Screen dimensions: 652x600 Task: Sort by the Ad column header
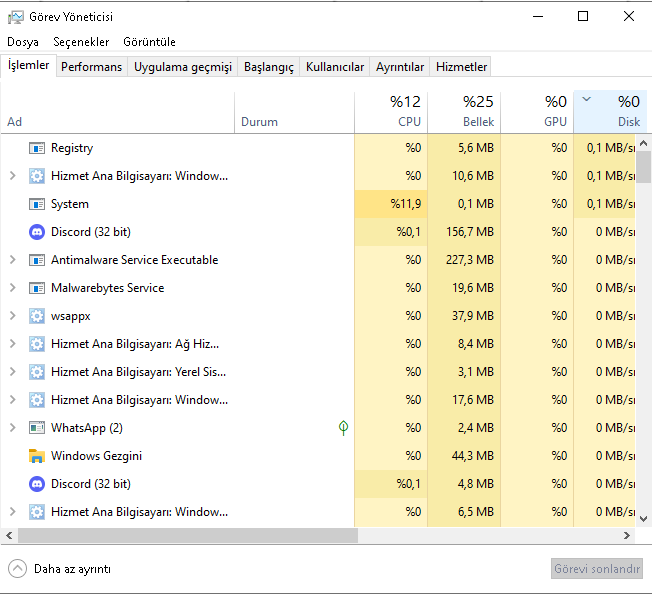118,113
